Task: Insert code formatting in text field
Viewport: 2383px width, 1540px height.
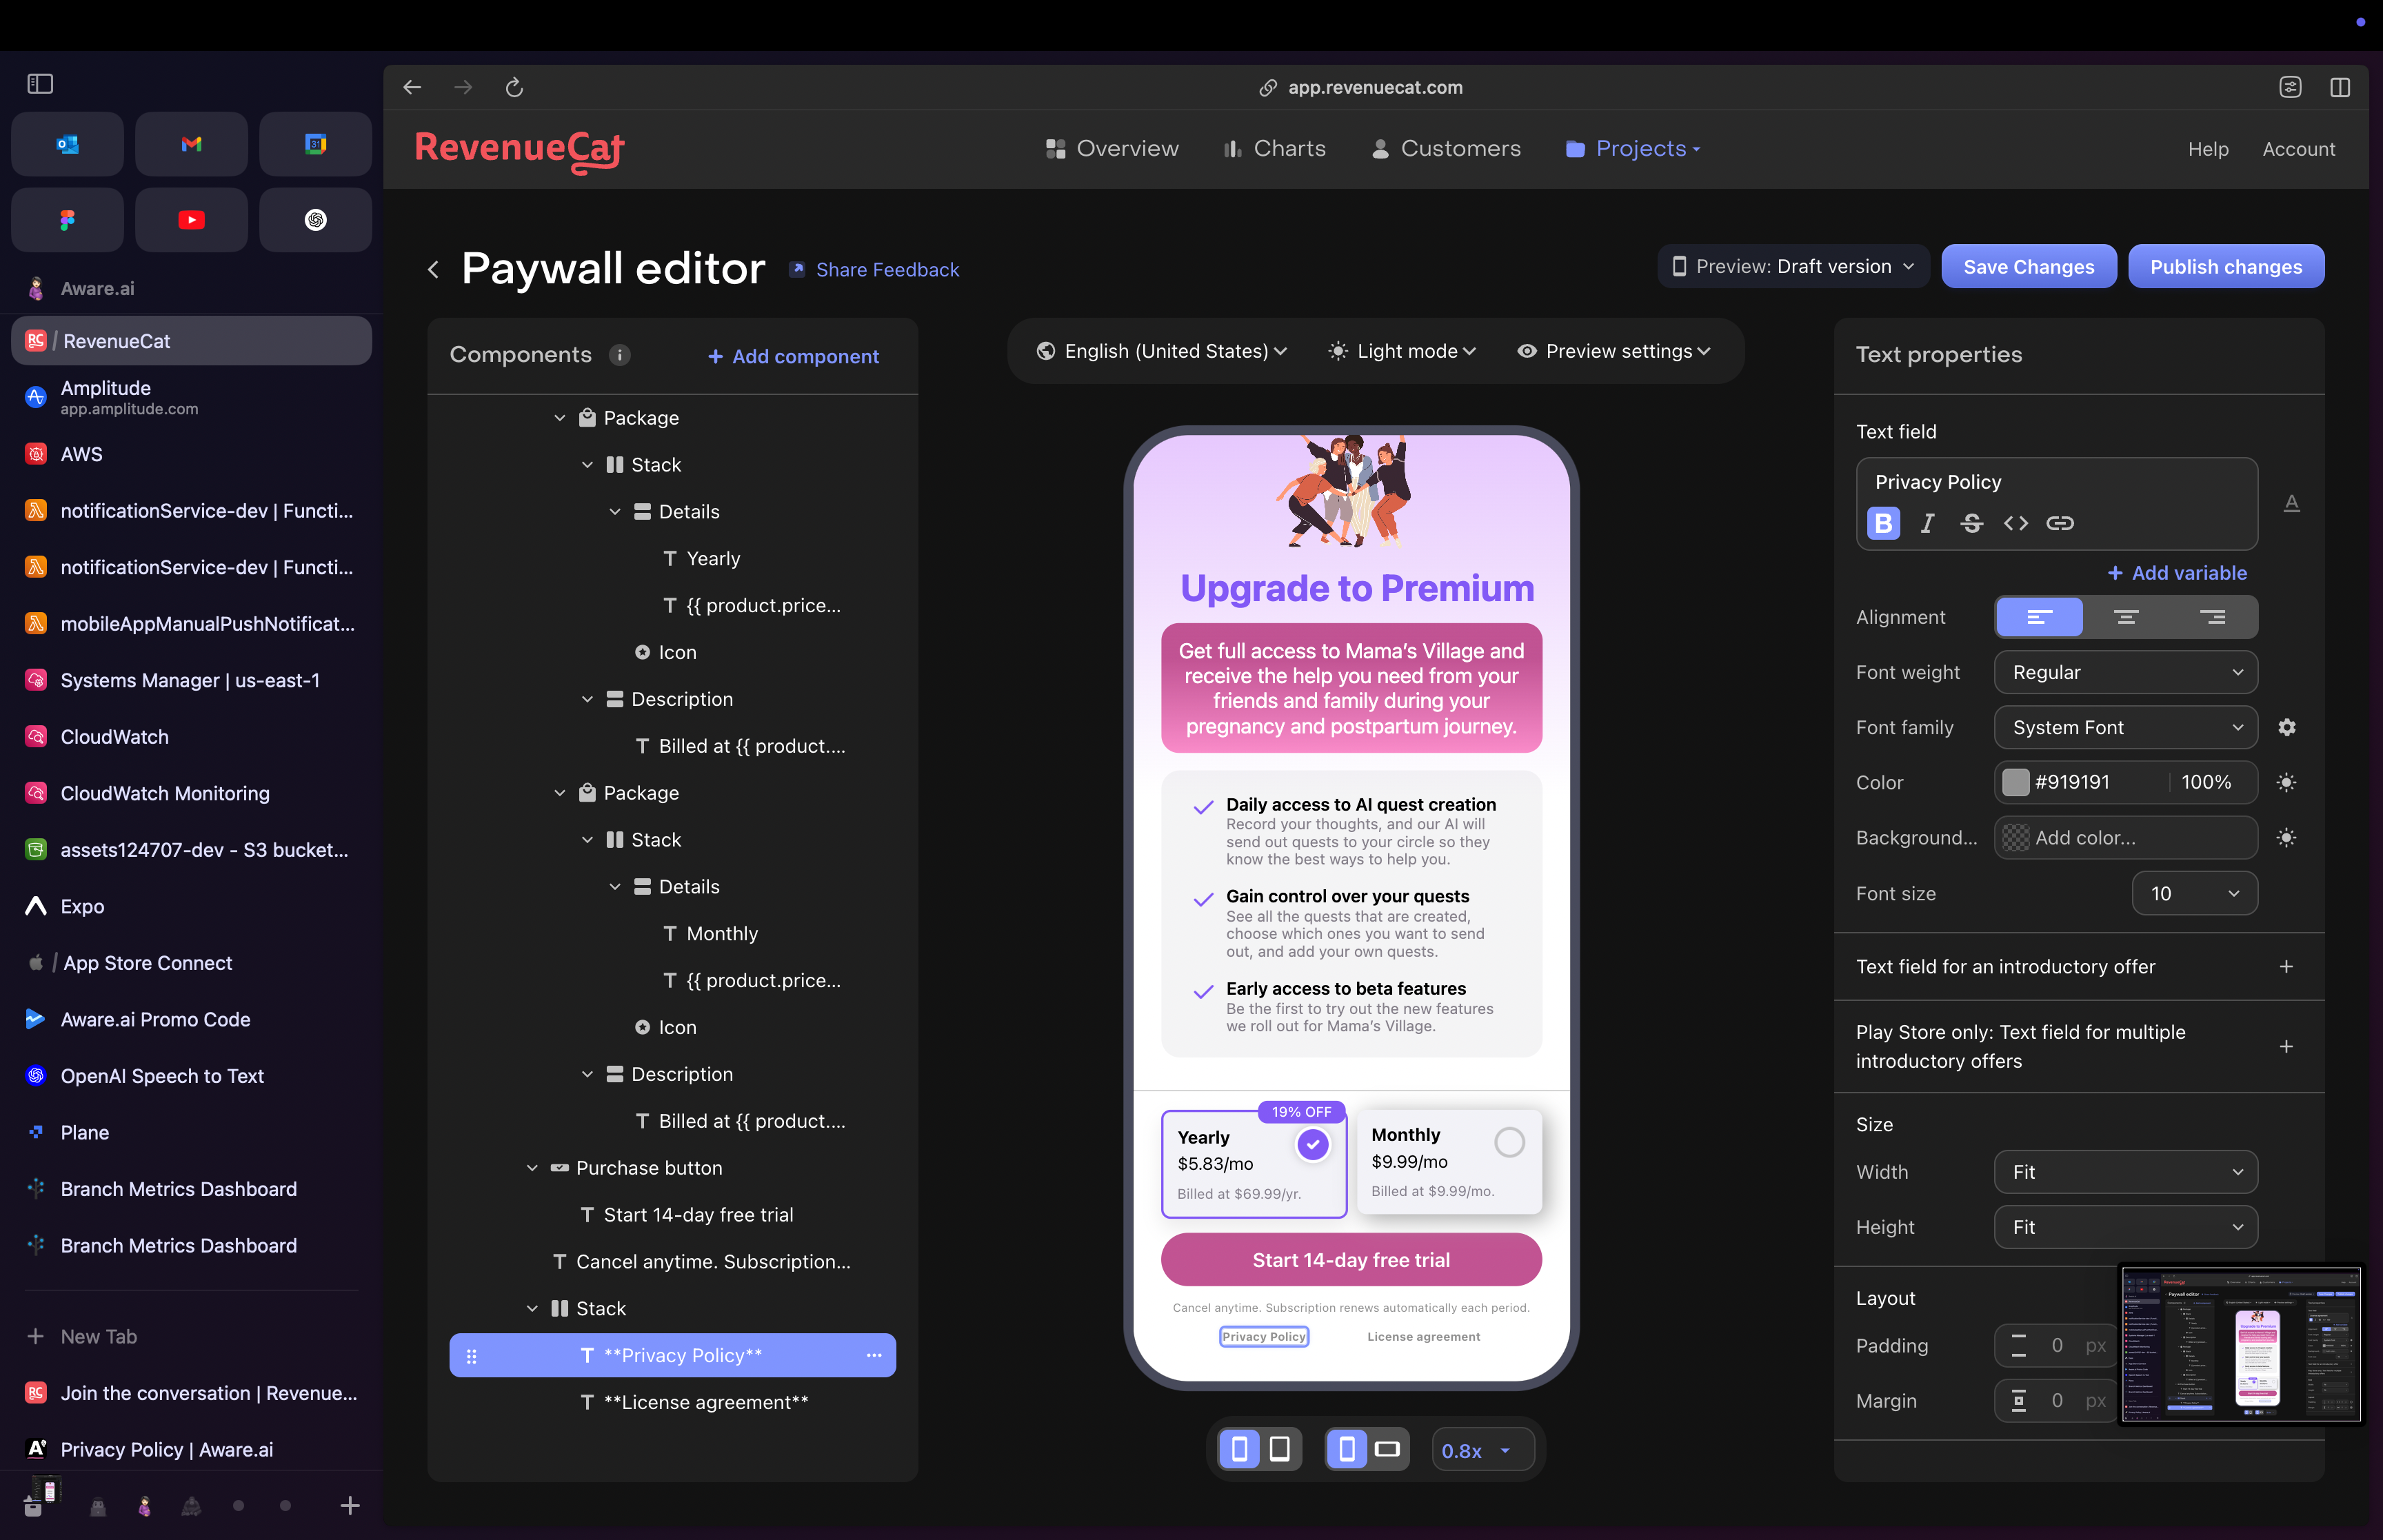Action: pos(2015,523)
